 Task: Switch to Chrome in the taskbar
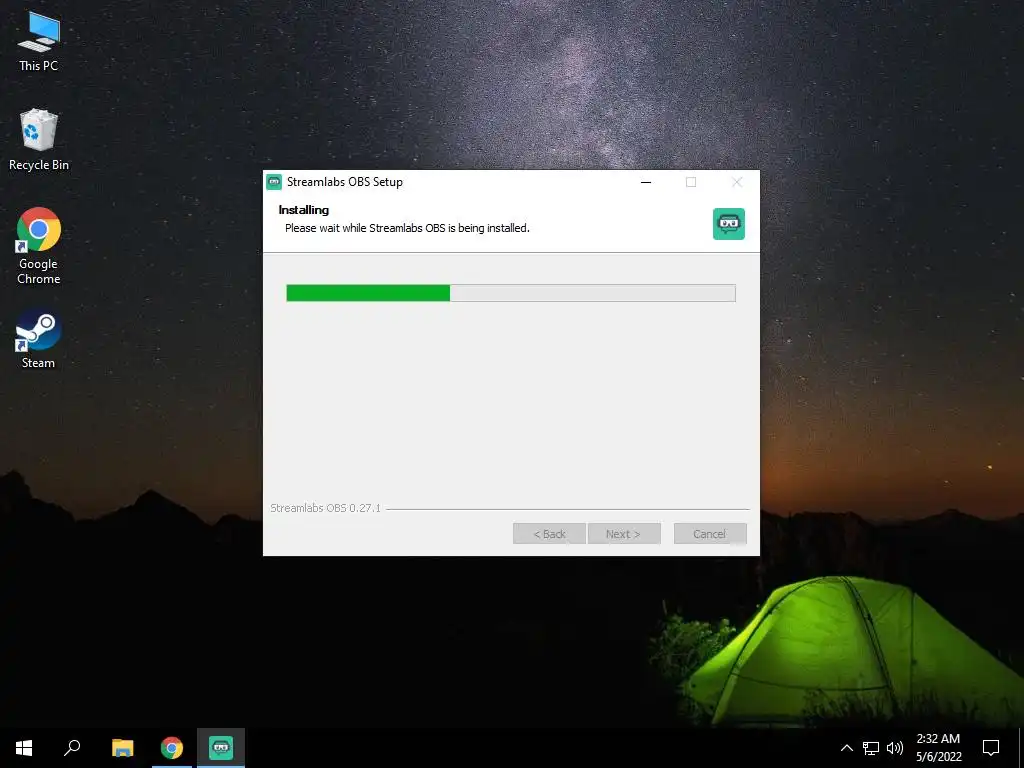click(172, 748)
